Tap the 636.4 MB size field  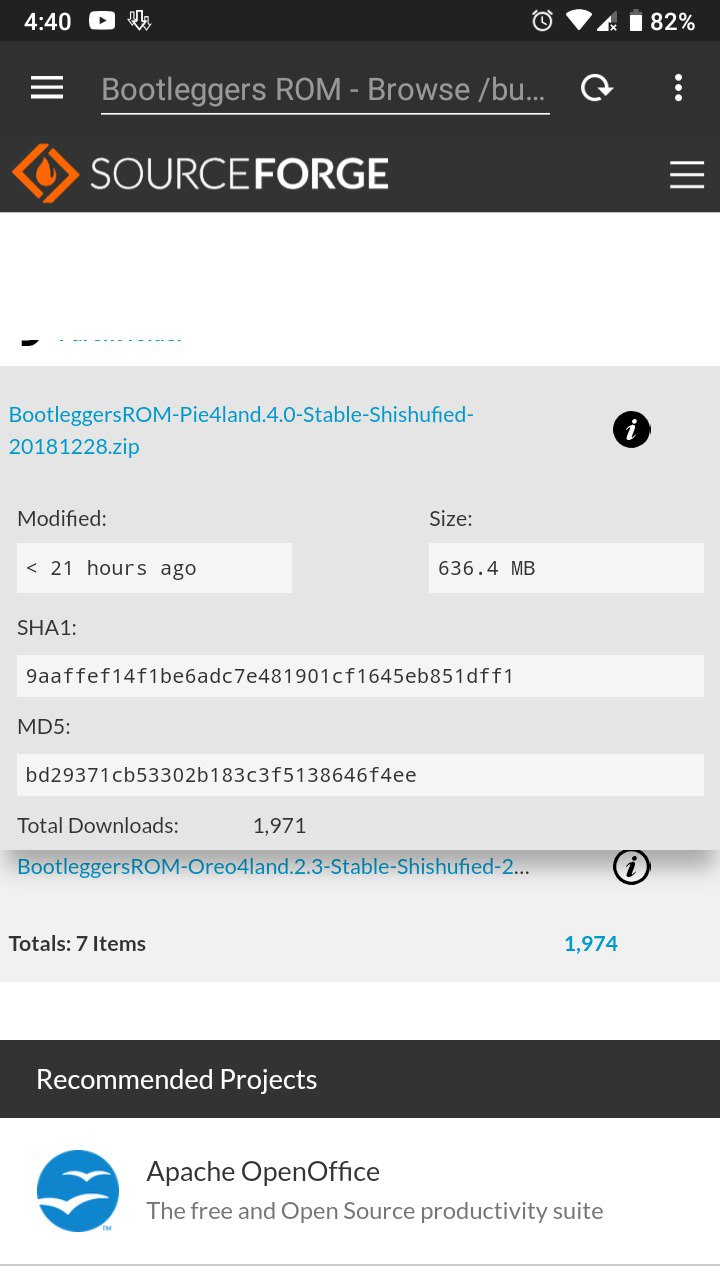(566, 568)
